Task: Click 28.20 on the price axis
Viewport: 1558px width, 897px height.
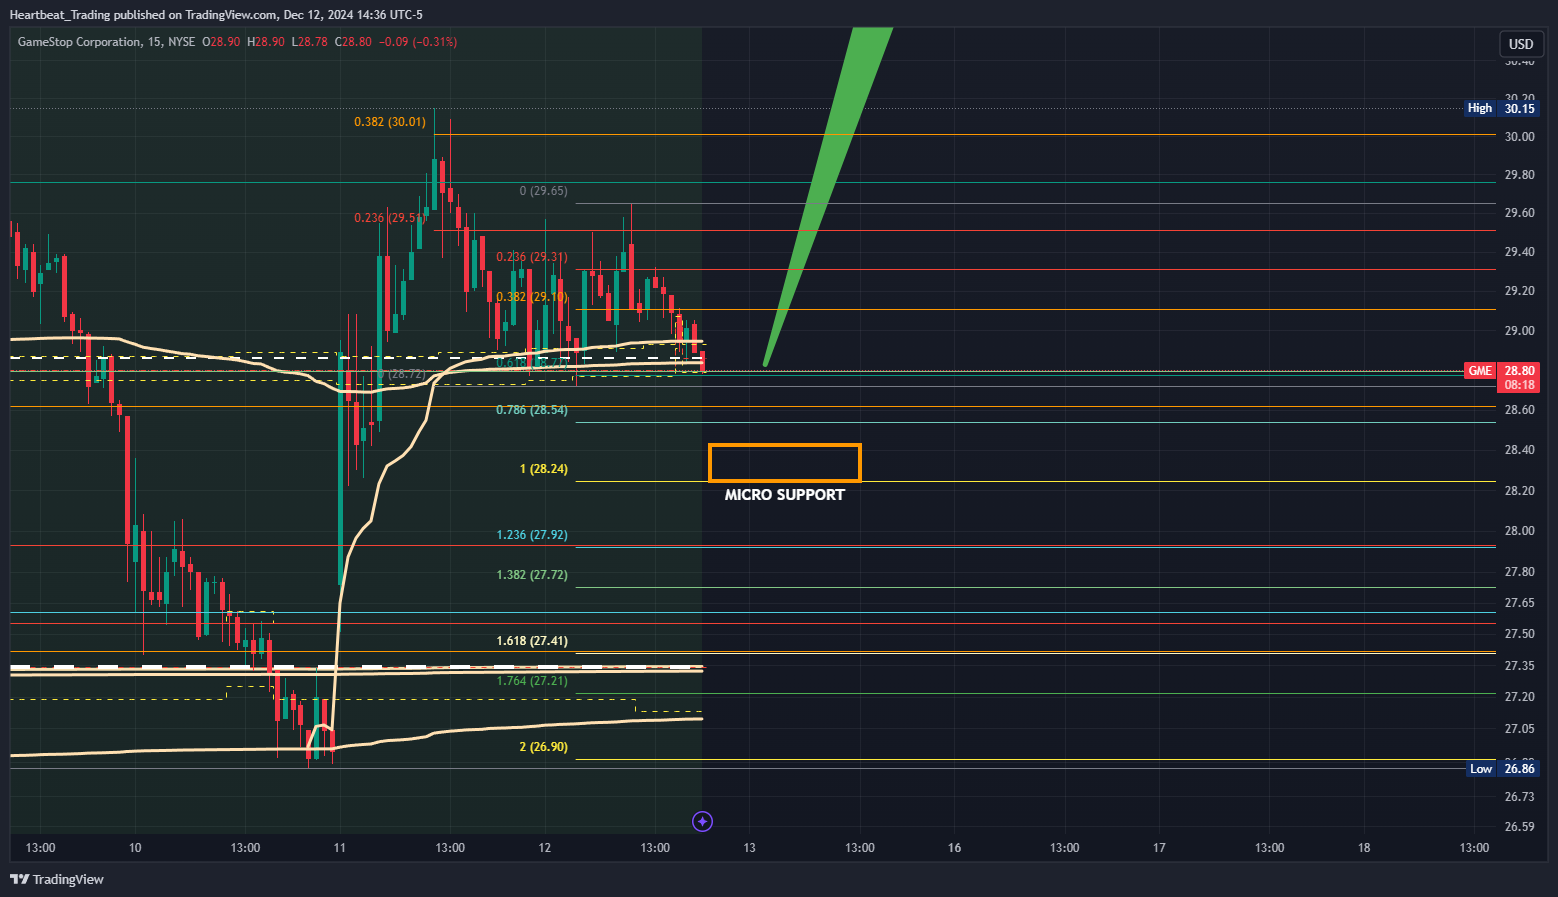Action: pos(1519,491)
